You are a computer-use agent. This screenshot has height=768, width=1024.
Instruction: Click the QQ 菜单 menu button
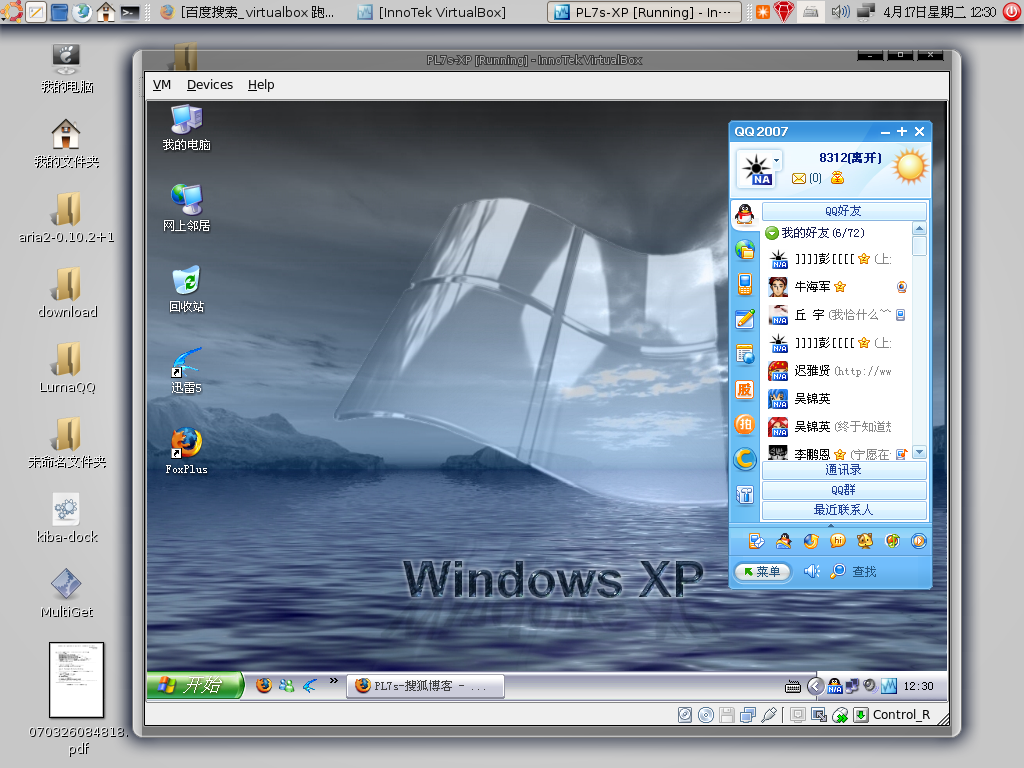click(762, 572)
